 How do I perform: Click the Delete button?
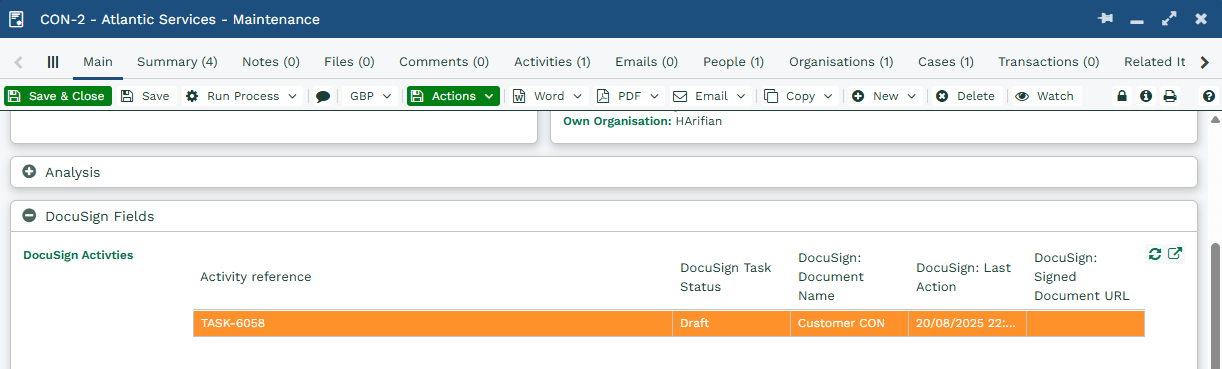click(965, 96)
